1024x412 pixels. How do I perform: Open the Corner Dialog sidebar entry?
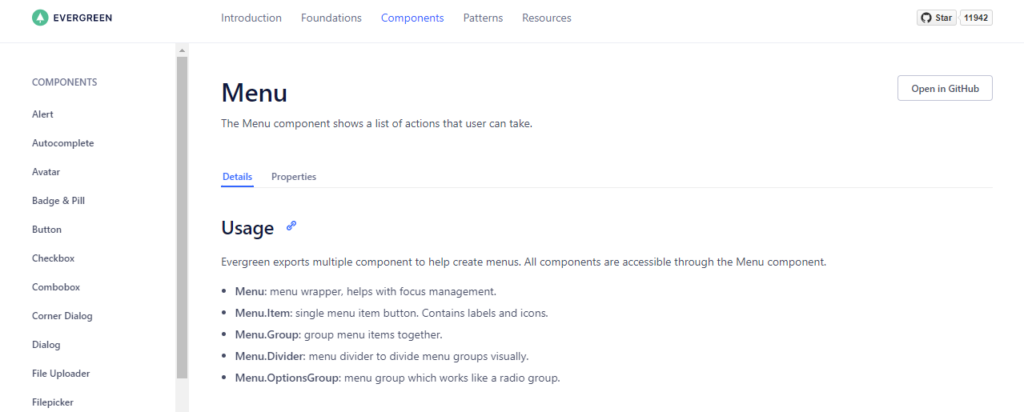(x=62, y=316)
